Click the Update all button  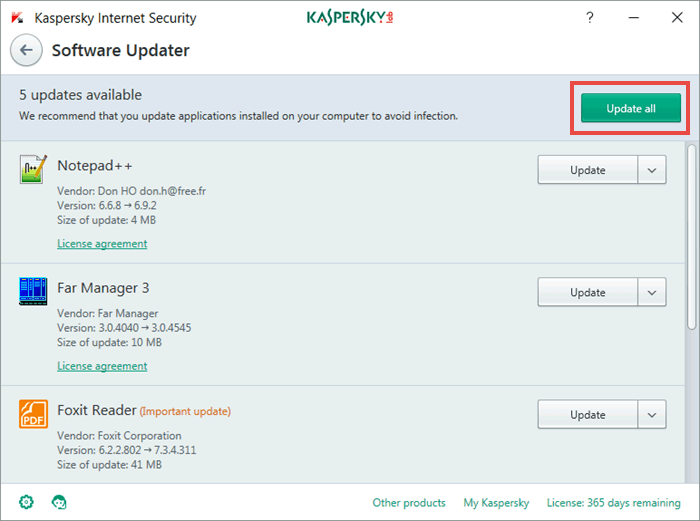pos(630,108)
